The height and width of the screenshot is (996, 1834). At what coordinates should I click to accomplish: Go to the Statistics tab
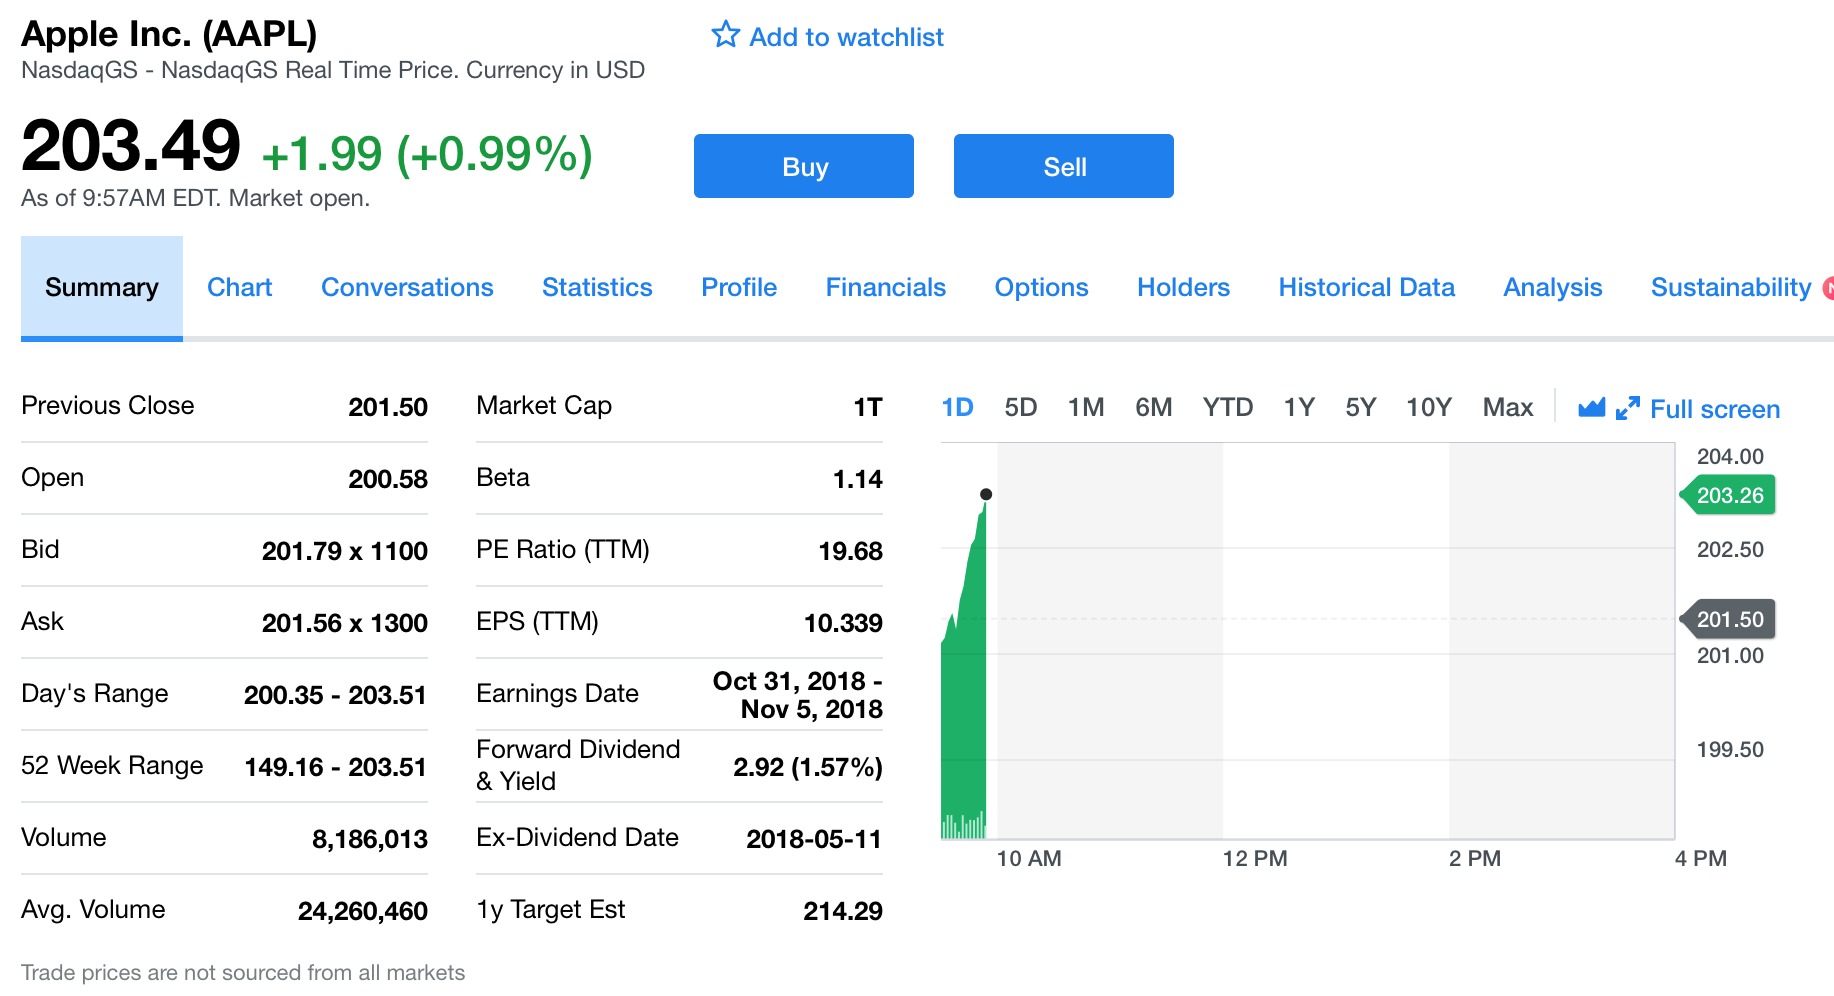click(597, 288)
